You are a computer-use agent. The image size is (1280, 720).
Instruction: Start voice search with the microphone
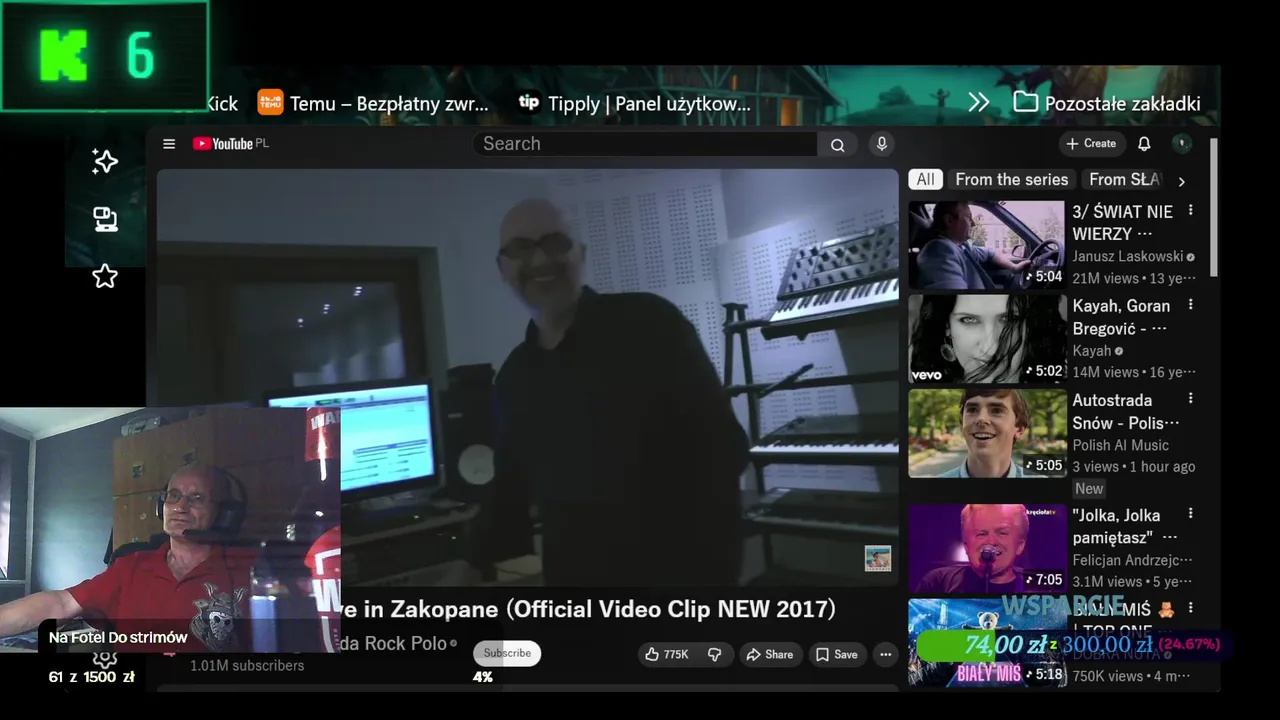(x=881, y=144)
